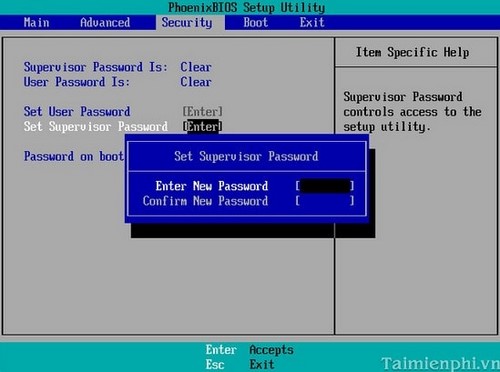Click Clear status next to User Password Is
500x372 pixels.
click(196, 82)
